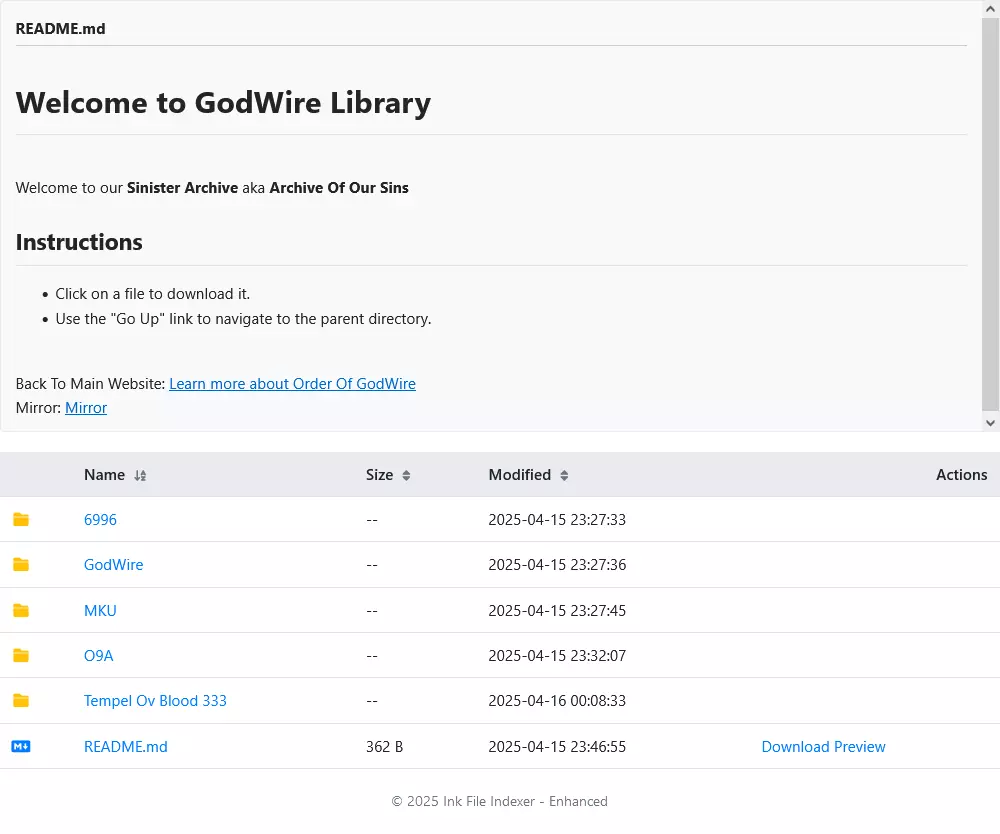This screenshot has width=1000, height=834.
Task: Sort by Modified date sort arrows
Action: point(564,476)
